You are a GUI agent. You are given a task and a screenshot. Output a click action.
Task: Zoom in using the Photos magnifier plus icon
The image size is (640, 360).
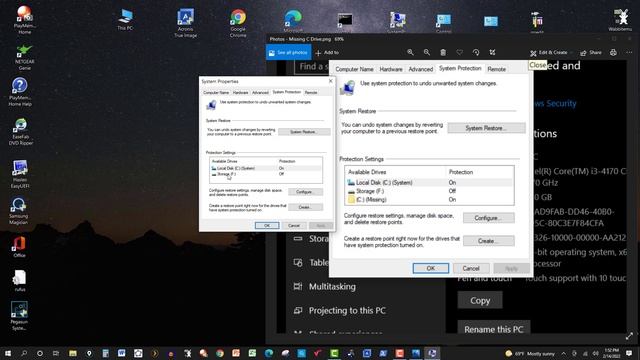[410, 52]
